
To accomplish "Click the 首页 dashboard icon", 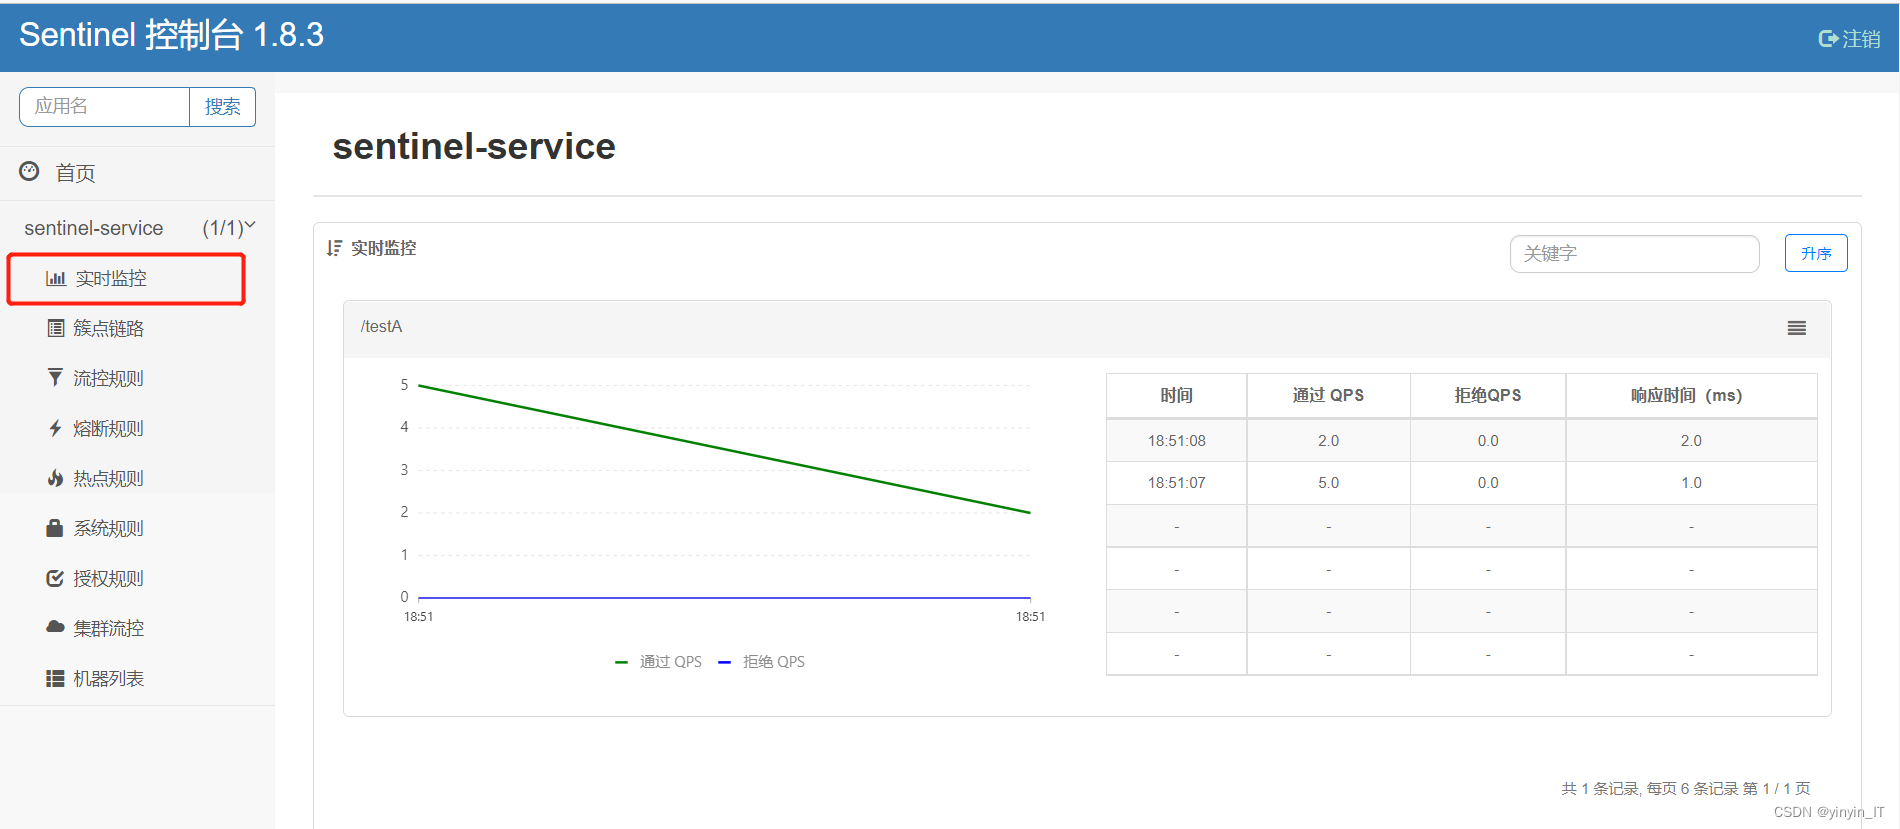I will tap(29, 172).
